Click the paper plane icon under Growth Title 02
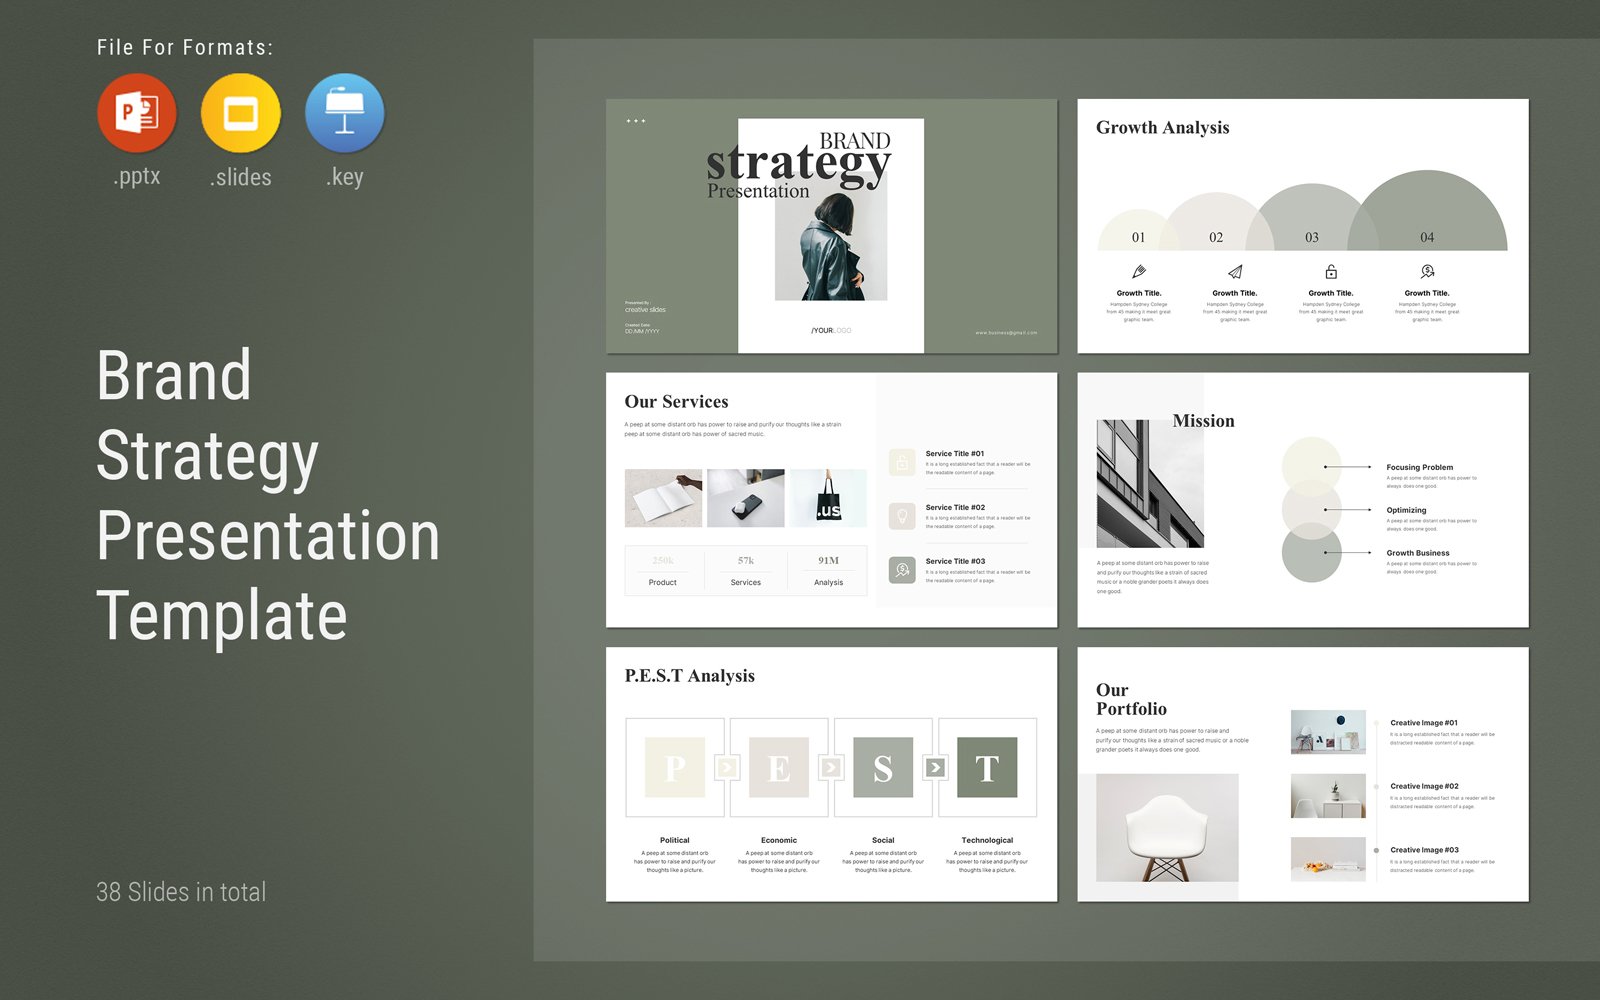 pyautogui.click(x=1234, y=270)
